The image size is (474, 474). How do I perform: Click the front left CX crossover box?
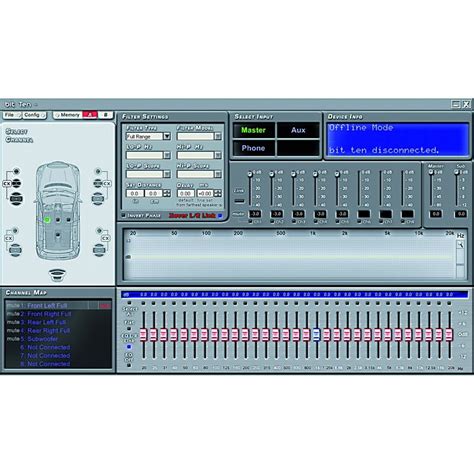[7, 184]
